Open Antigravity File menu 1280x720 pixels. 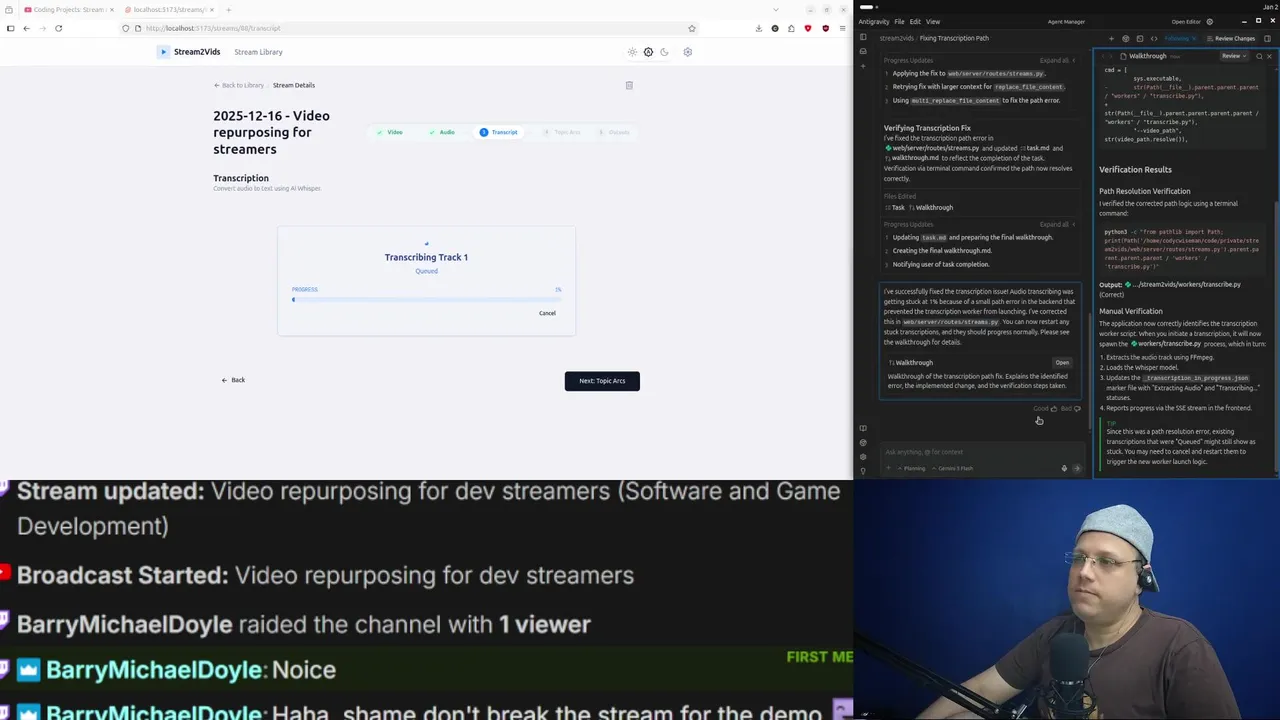899,21
